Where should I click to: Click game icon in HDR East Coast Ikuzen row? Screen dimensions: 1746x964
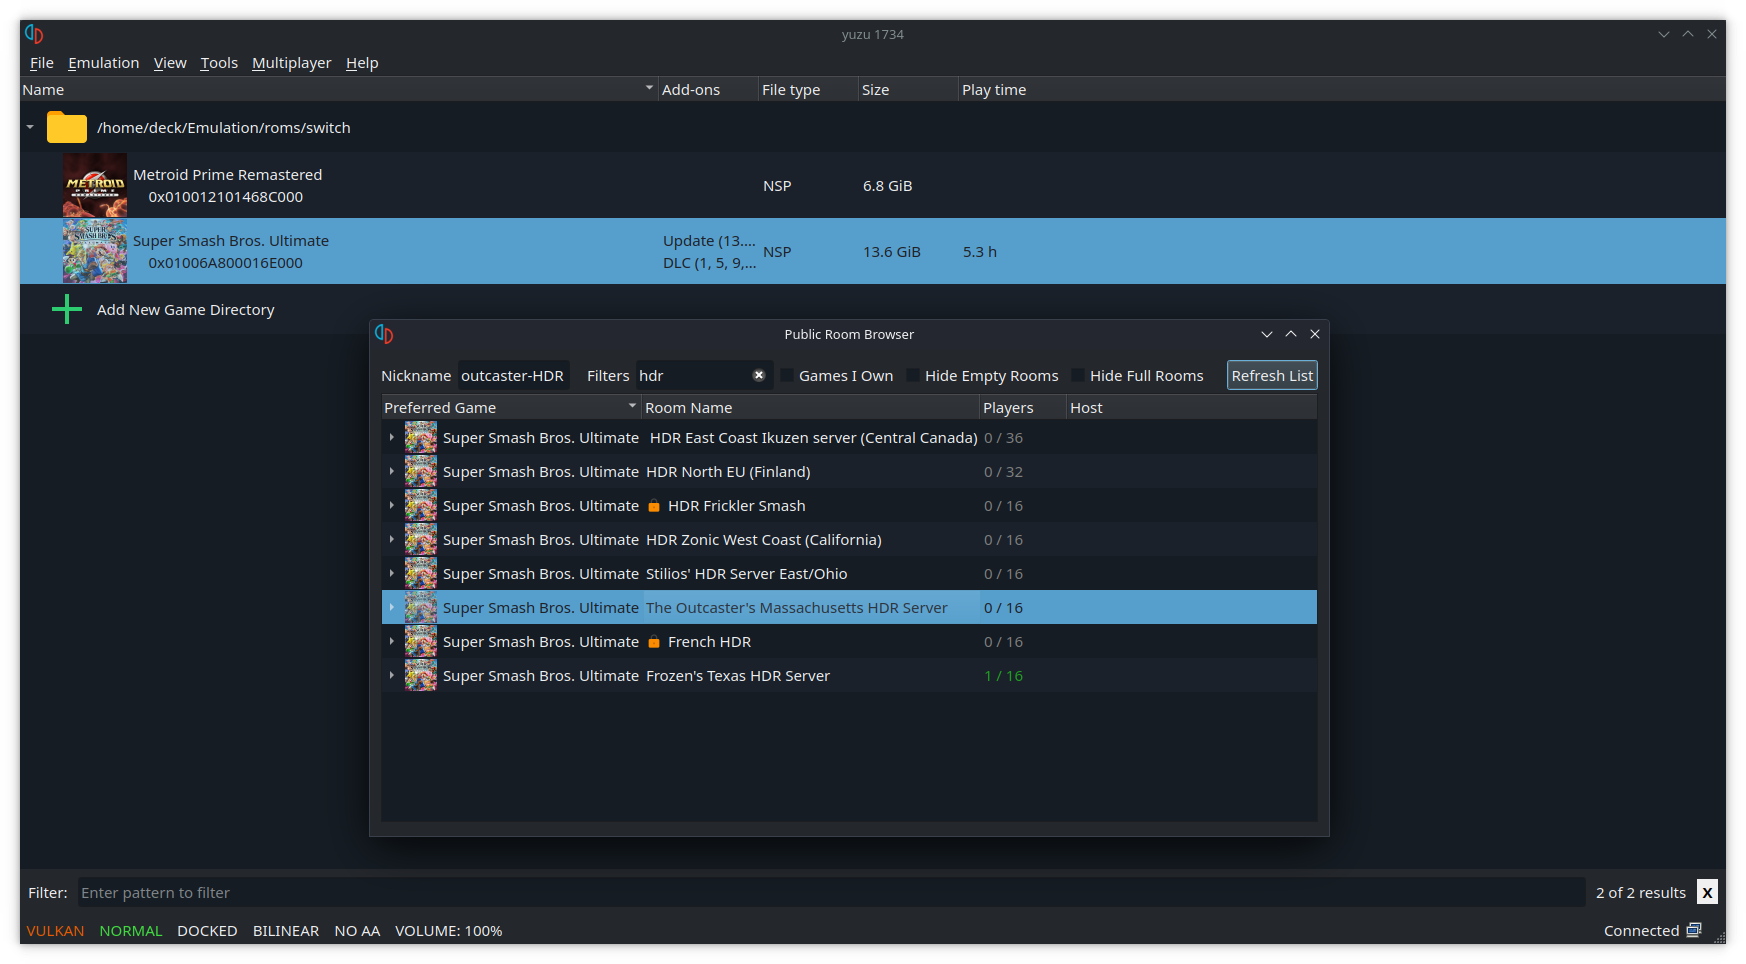coord(421,438)
